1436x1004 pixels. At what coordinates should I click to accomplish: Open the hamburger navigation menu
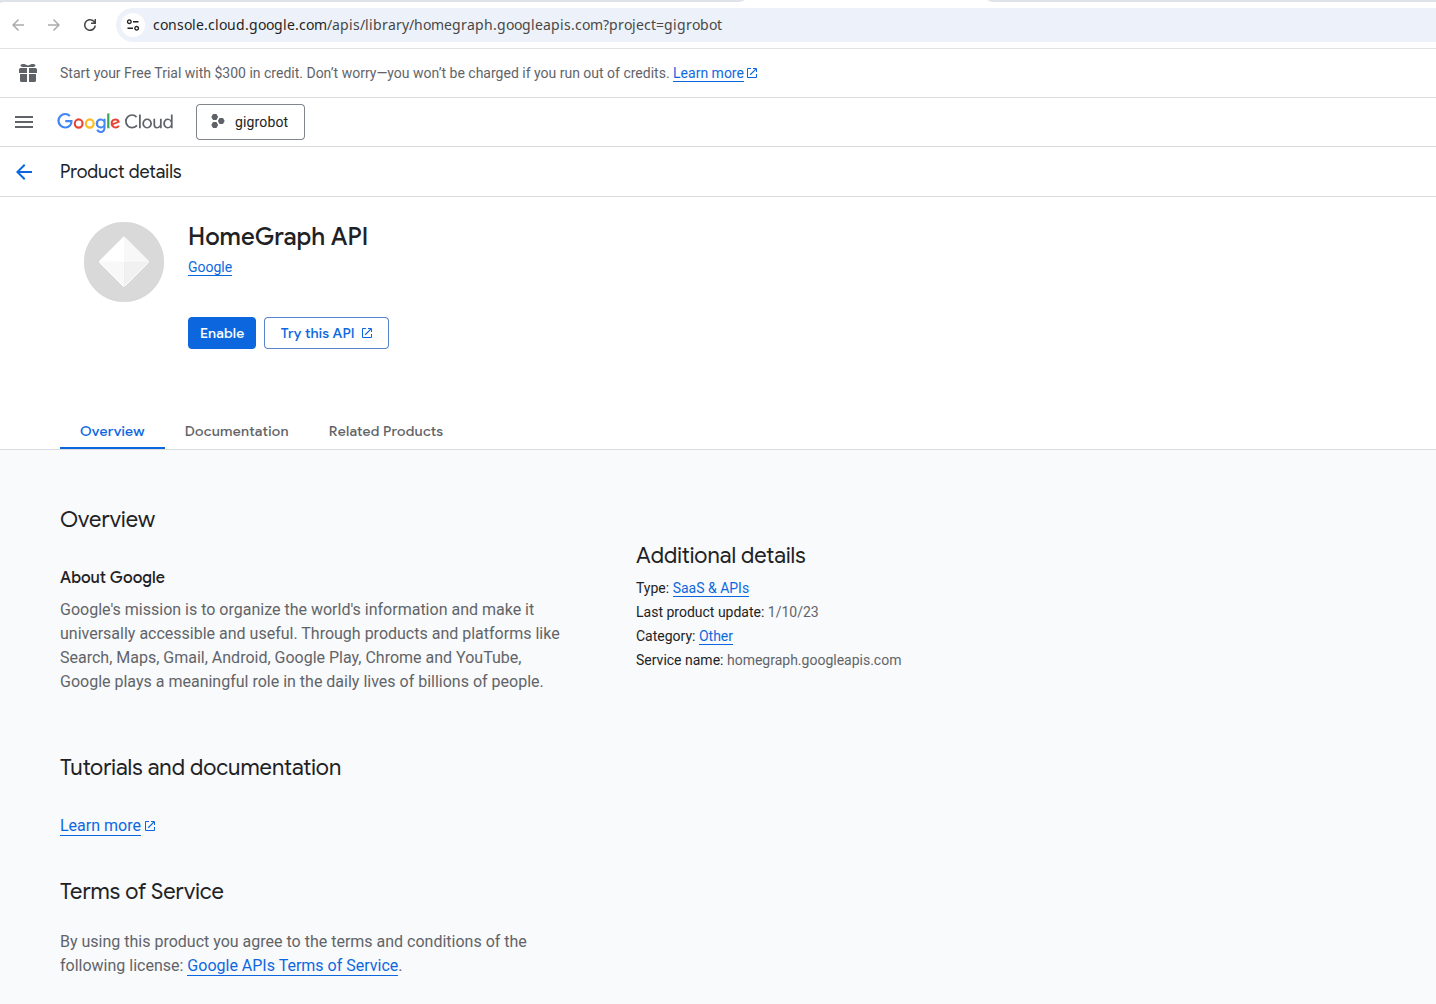click(x=24, y=122)
